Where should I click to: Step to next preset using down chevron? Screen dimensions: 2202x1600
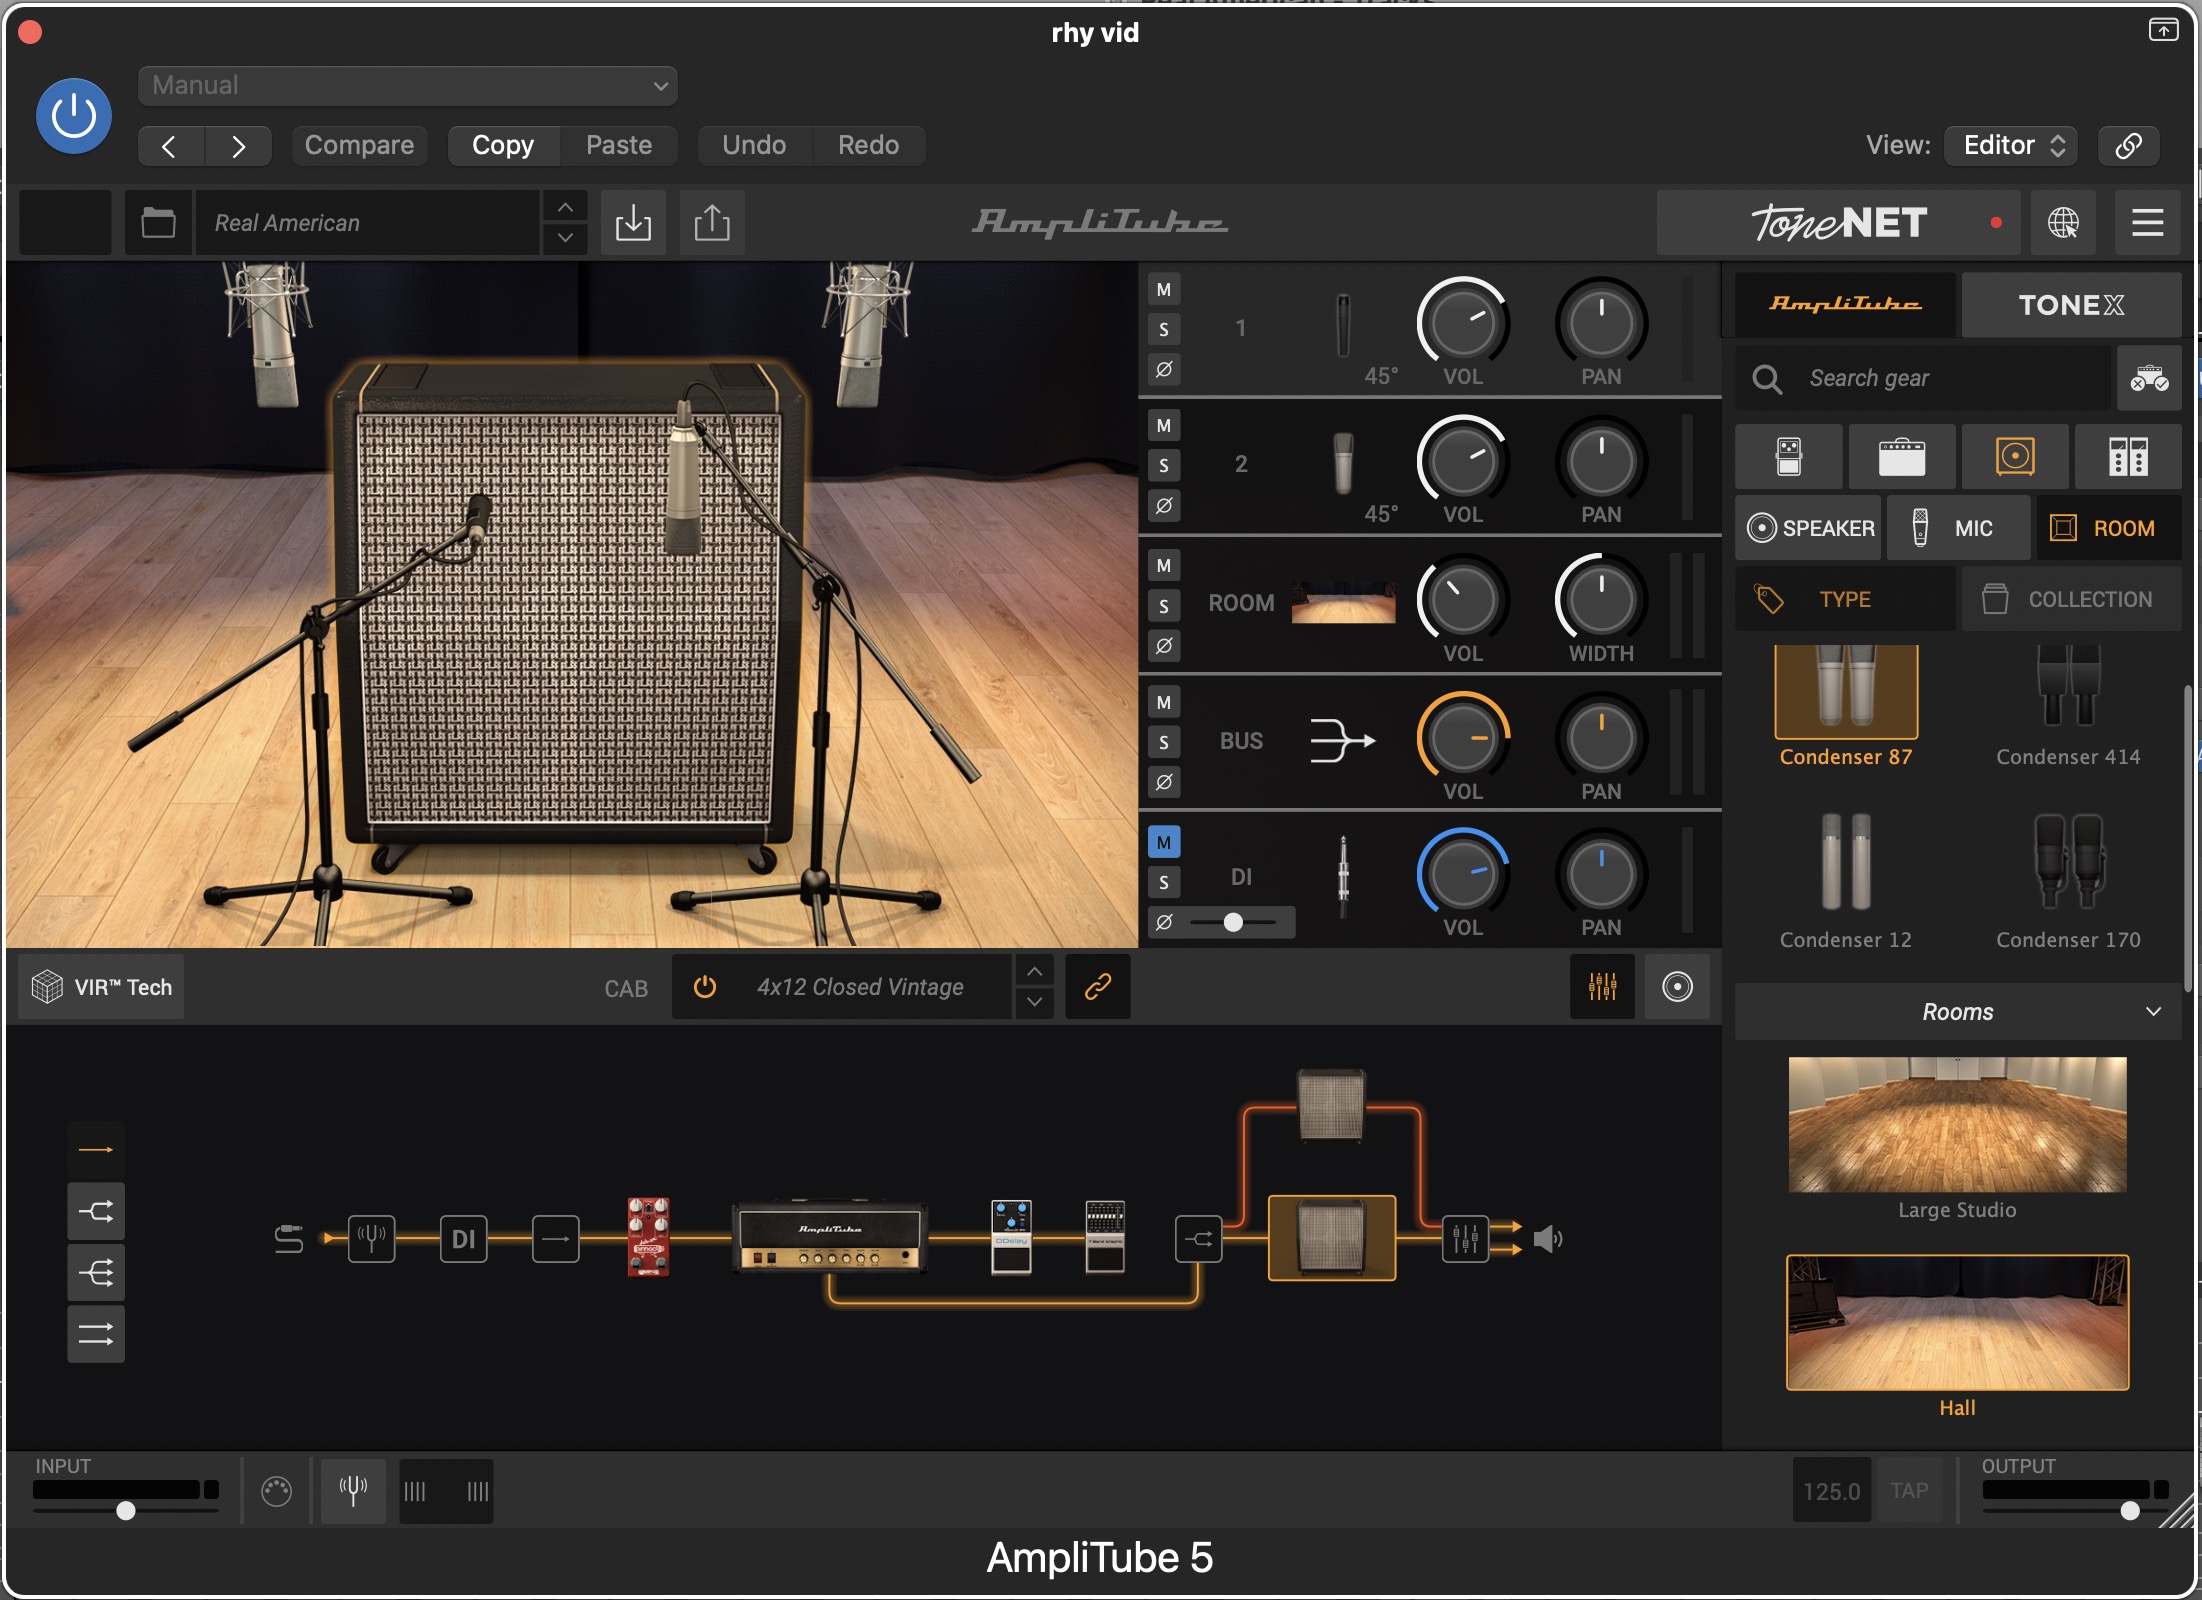tap(565, 238)
